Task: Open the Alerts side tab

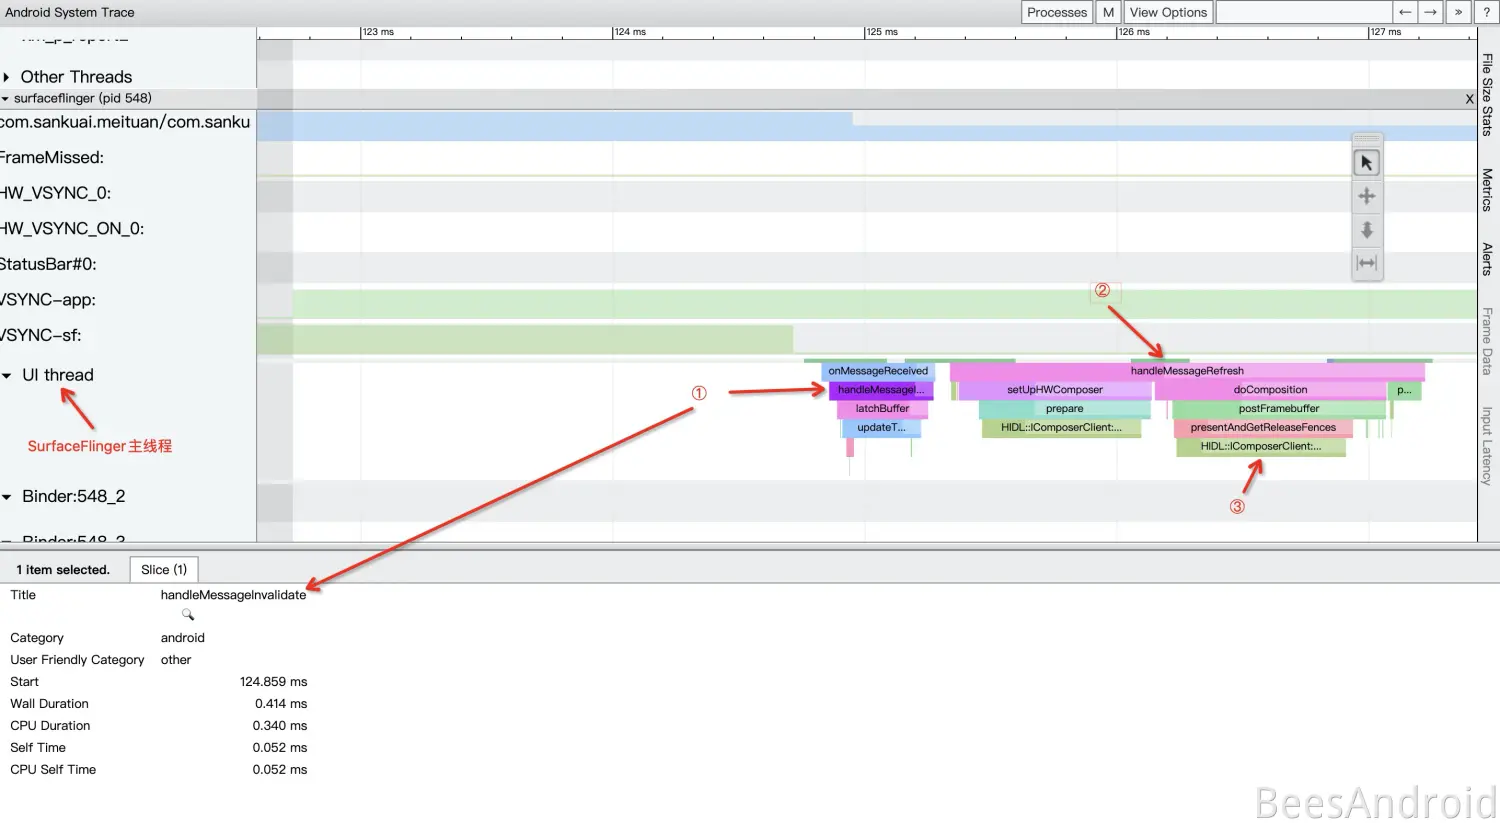Action: tap(1488, 259)
